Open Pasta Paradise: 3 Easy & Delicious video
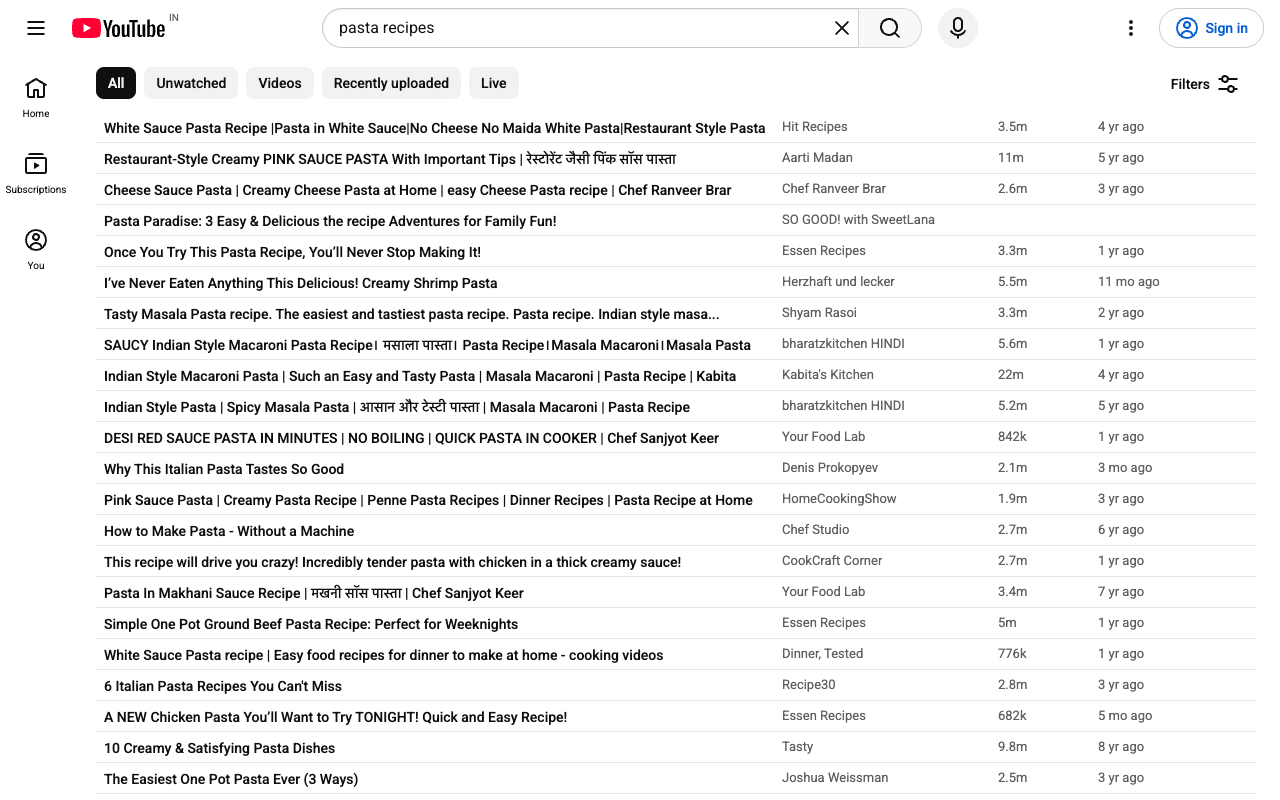Image resolution: width=1280 pixels, height=800 pixels. coord(330,221)
